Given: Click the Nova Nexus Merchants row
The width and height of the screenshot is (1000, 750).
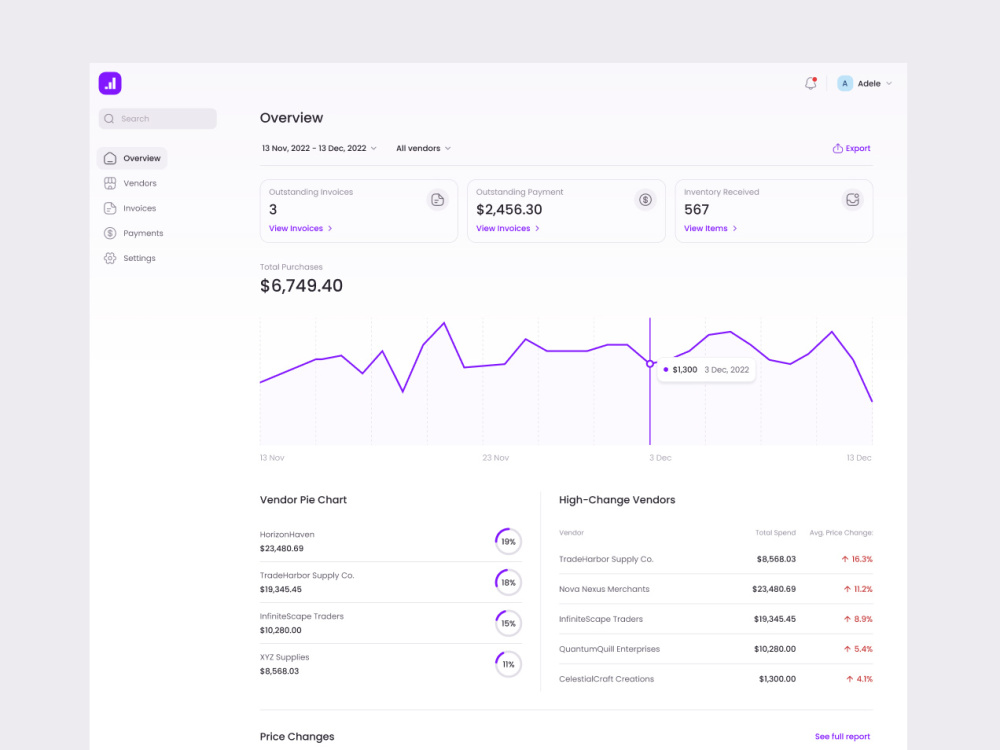Looking at the screenshot, I should coord(716,589).
